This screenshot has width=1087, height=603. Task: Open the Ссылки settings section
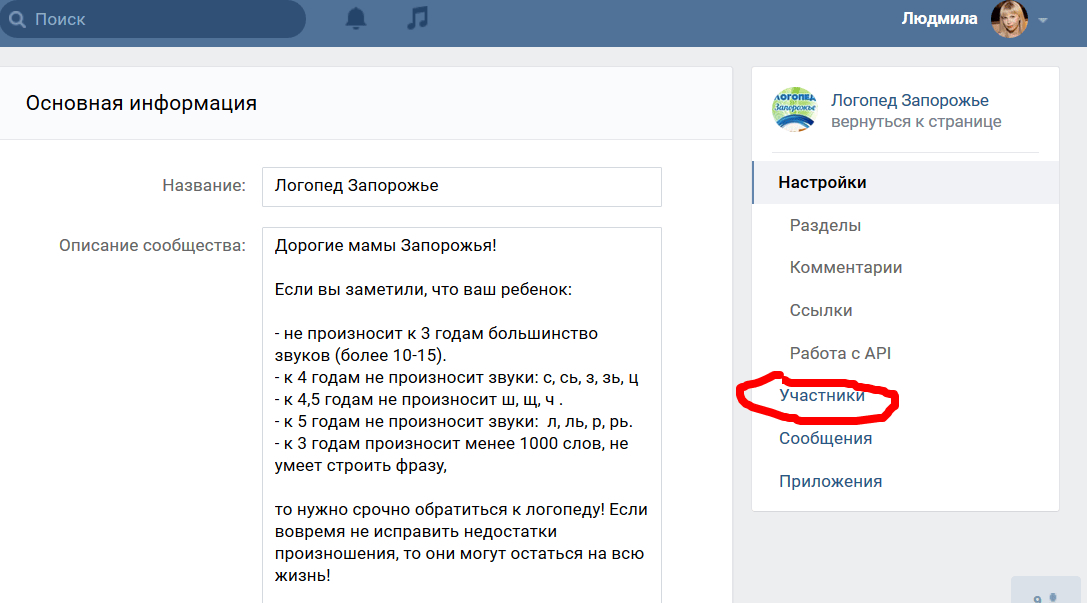(821, 311)
